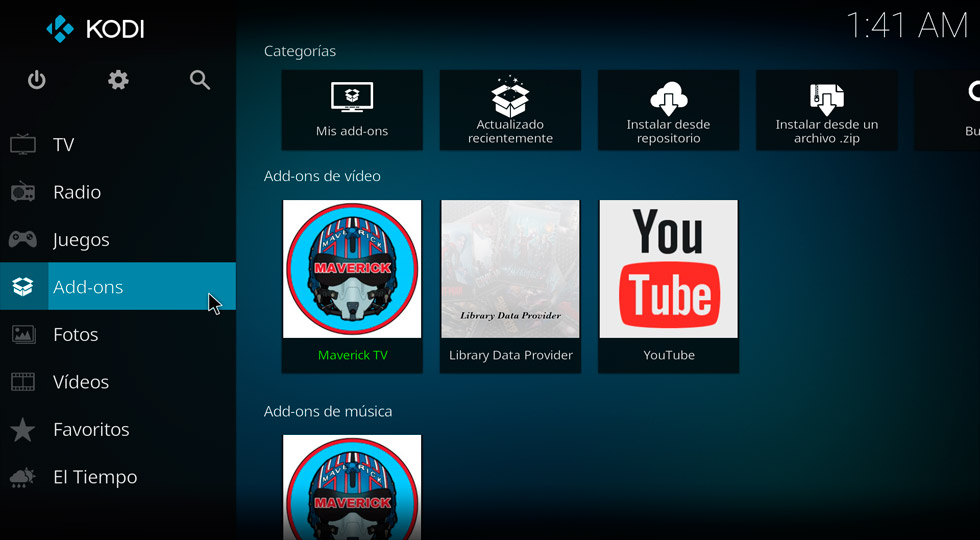Click the power icon in the sidebar

click(37, 80)
